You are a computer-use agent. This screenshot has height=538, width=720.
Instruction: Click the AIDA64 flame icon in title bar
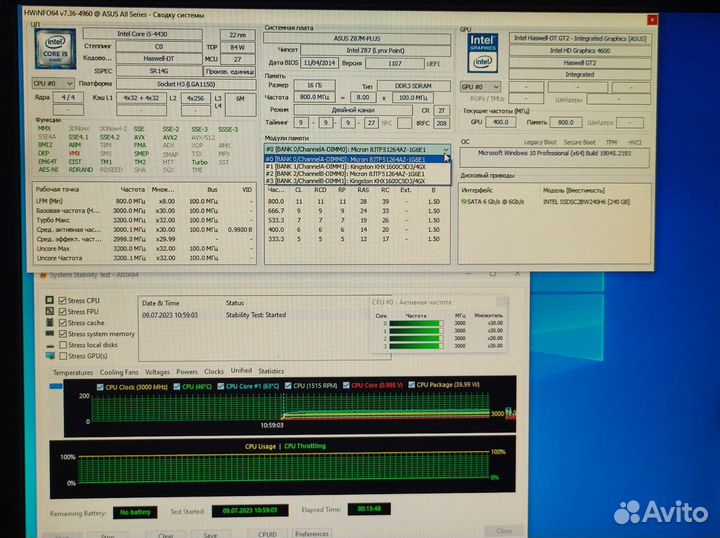point(43,275)
